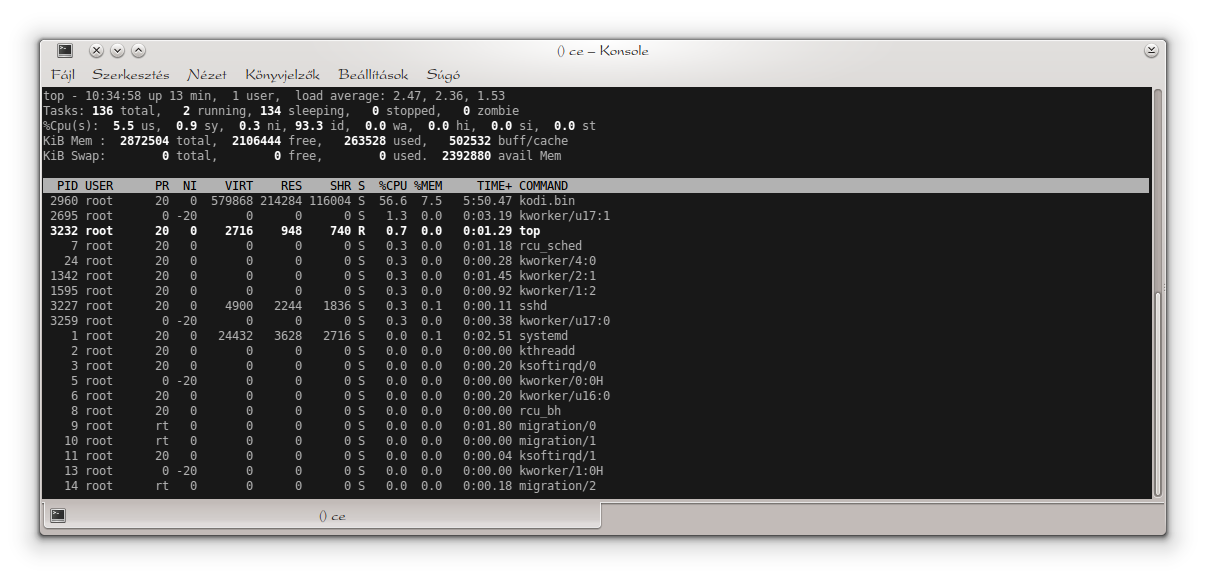Open the Súgó menu
The image size is (1206, 575).
point(443,75)
